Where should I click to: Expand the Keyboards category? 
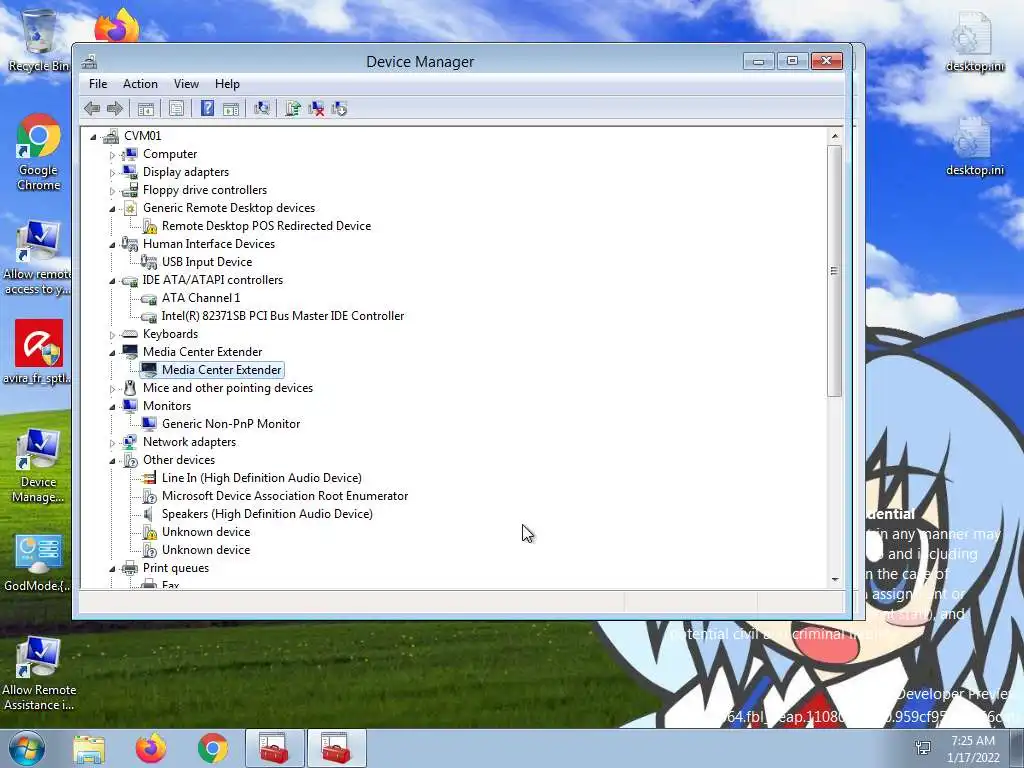112,335
